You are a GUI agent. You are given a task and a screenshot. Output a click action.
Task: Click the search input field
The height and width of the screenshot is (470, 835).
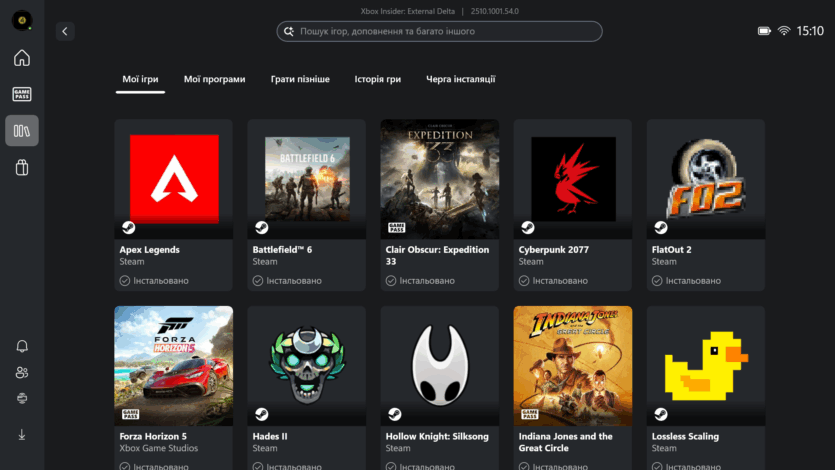(440, 31)
